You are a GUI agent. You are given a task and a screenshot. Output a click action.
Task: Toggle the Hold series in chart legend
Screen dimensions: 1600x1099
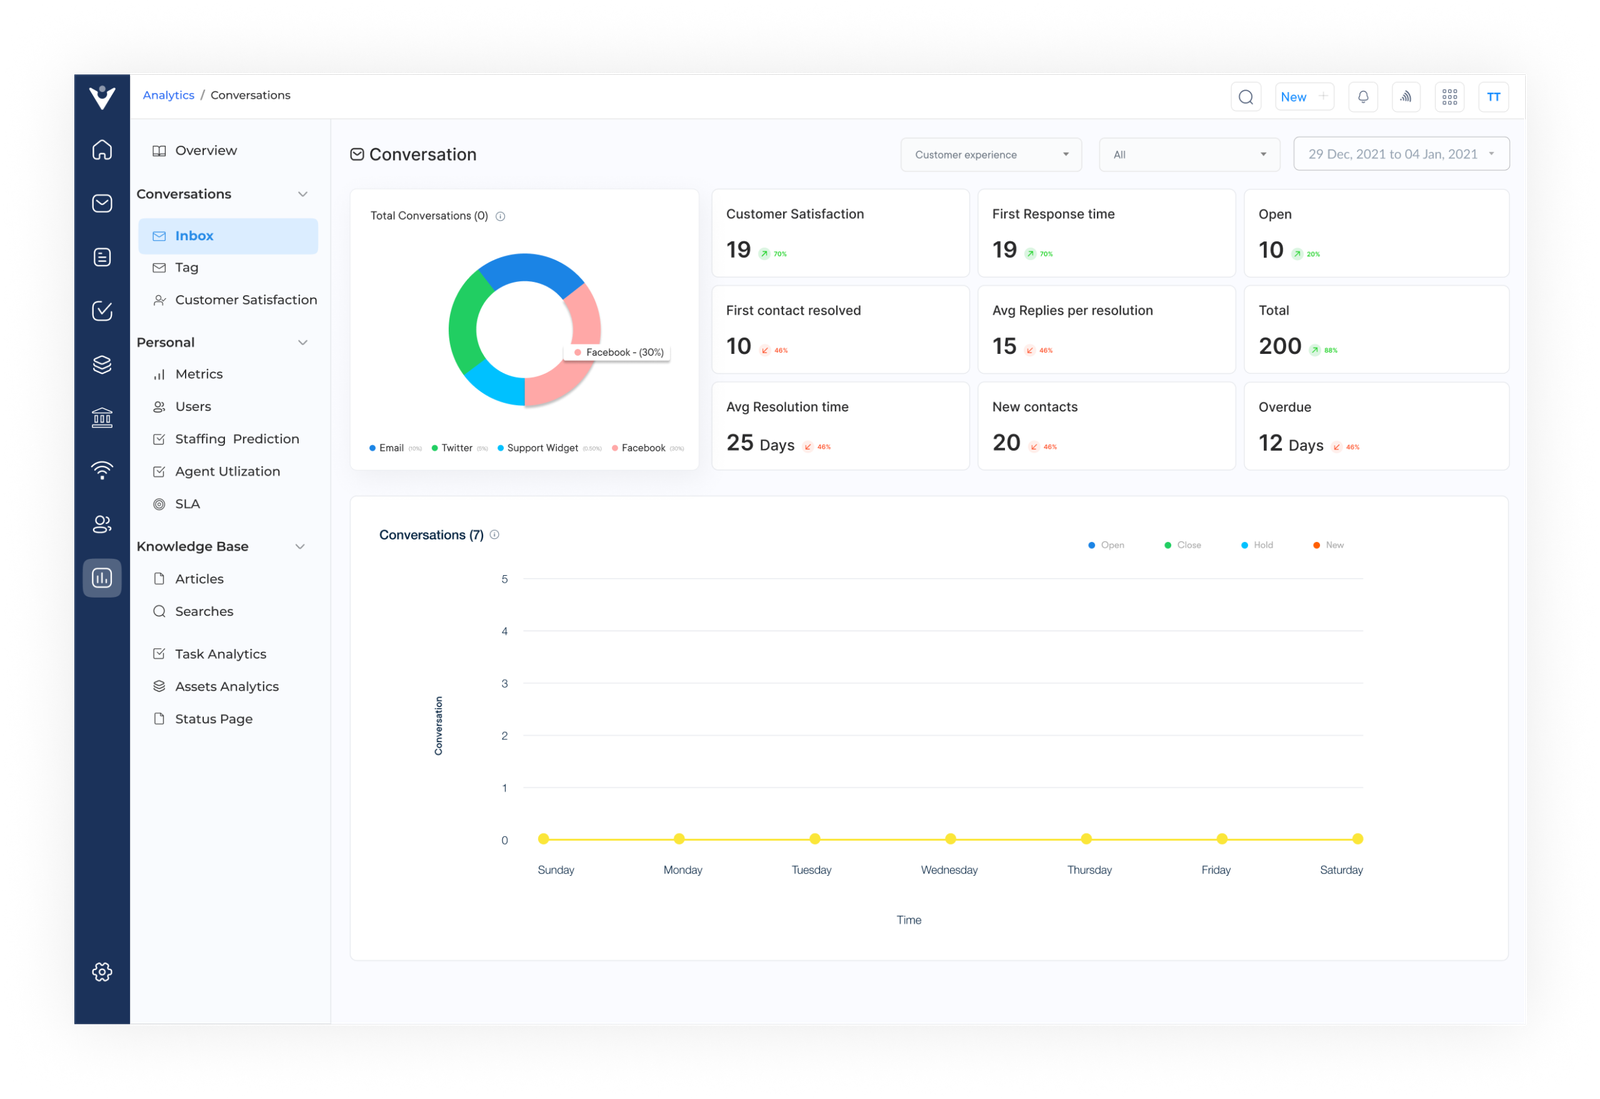pyautogui.click(x=1257, y=545)
